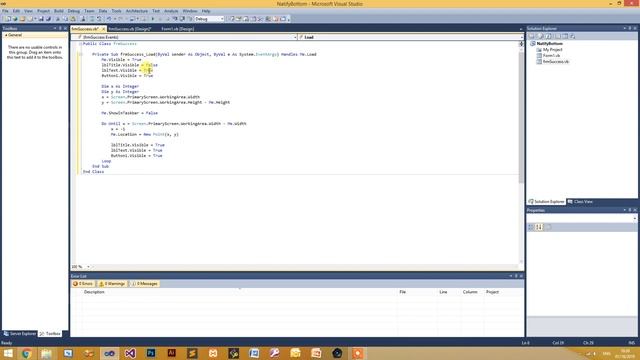Image resolution: width=640 pixels, height=360 pixels.
Task: Collapse the frmSuccess_Load Sub outline
Action: click(x=80, y=54)
